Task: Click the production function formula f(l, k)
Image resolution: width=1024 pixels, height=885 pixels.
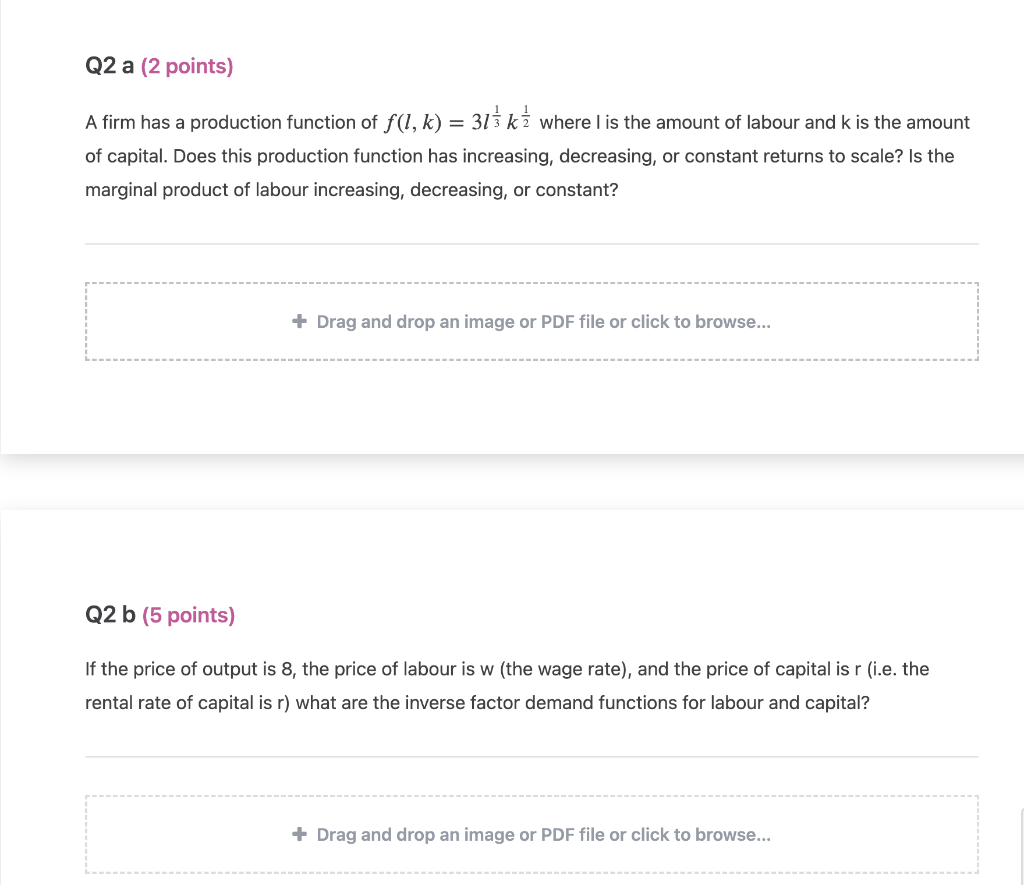Action: (x=458, y=122)
